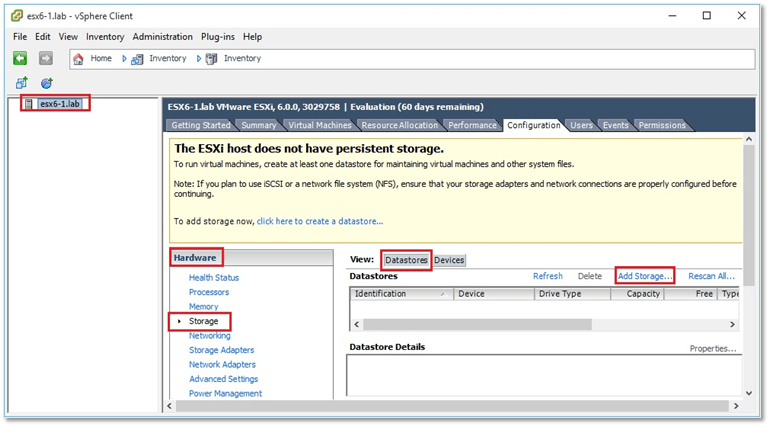
Task: Select esx6-1.lab in the inventory tree
Action: [x=59, y=104]
